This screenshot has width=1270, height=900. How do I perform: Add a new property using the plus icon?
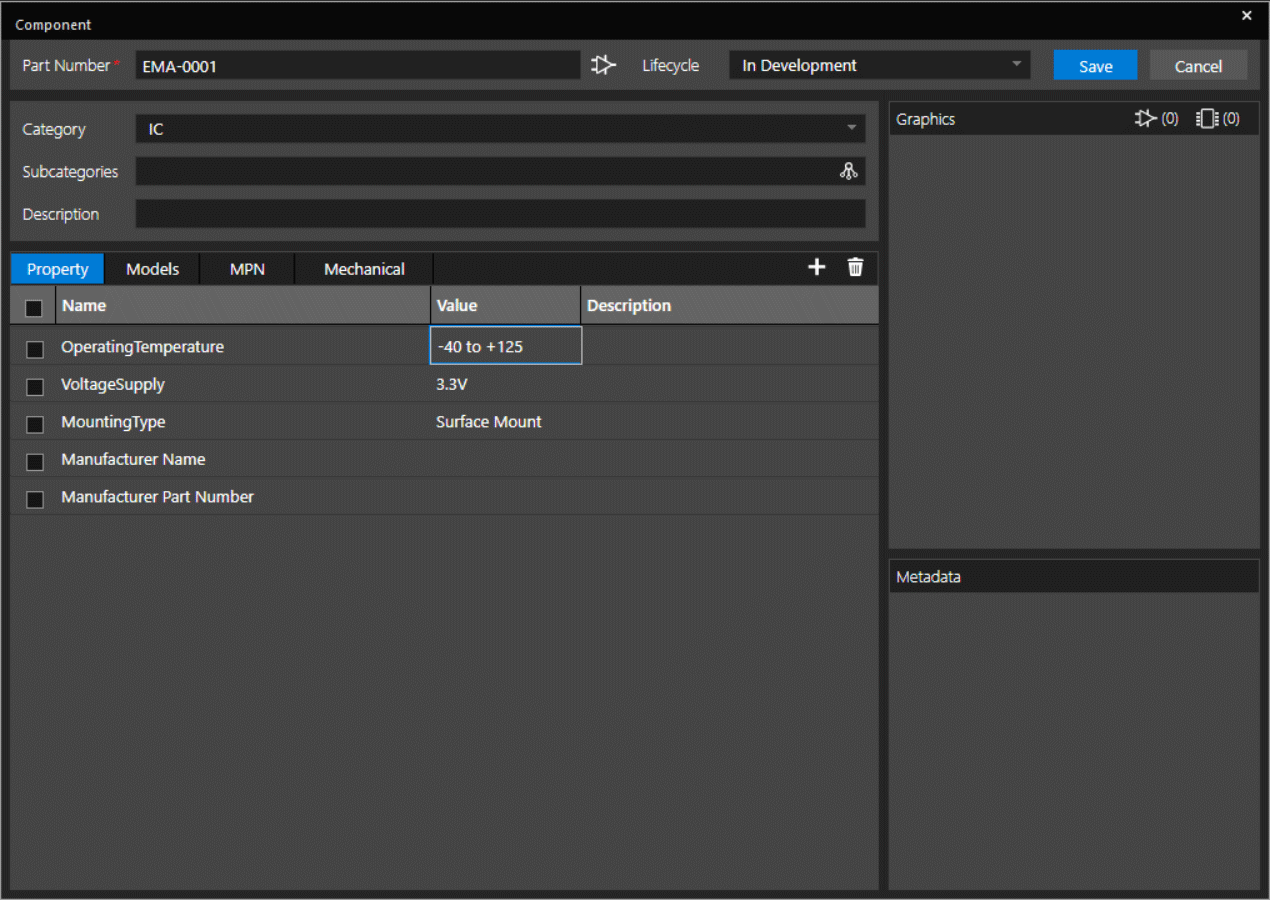click(x=816, y=267)
